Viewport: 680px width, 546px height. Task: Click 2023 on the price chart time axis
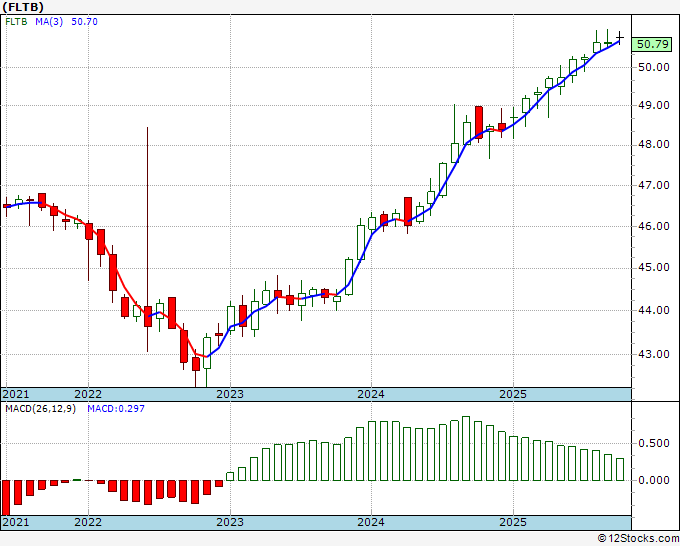(x=230, y=394)
